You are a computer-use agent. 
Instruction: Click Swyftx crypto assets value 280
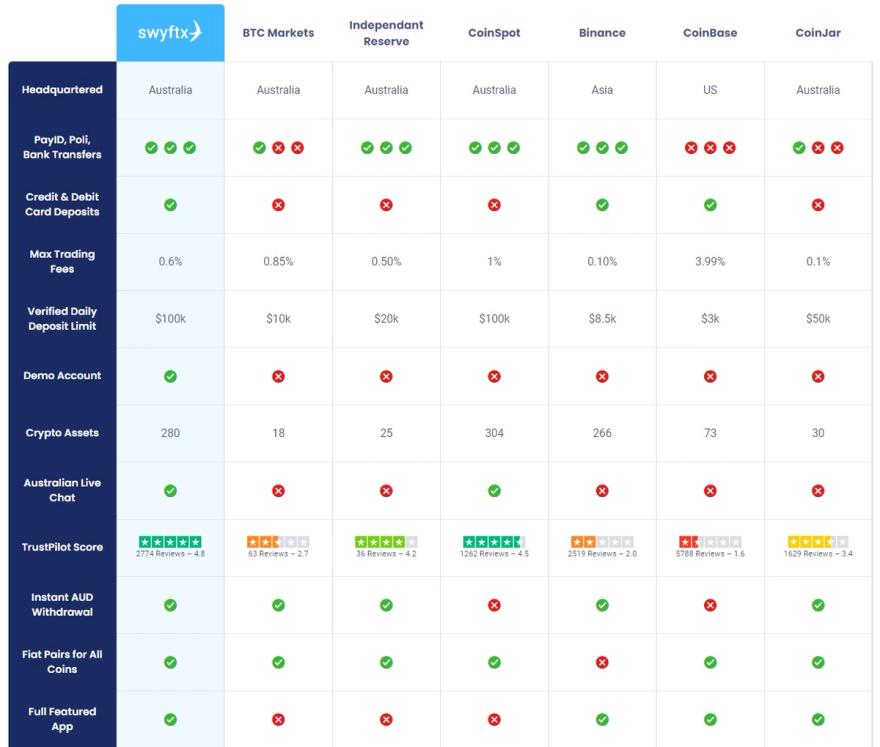(x=171, y=433)
